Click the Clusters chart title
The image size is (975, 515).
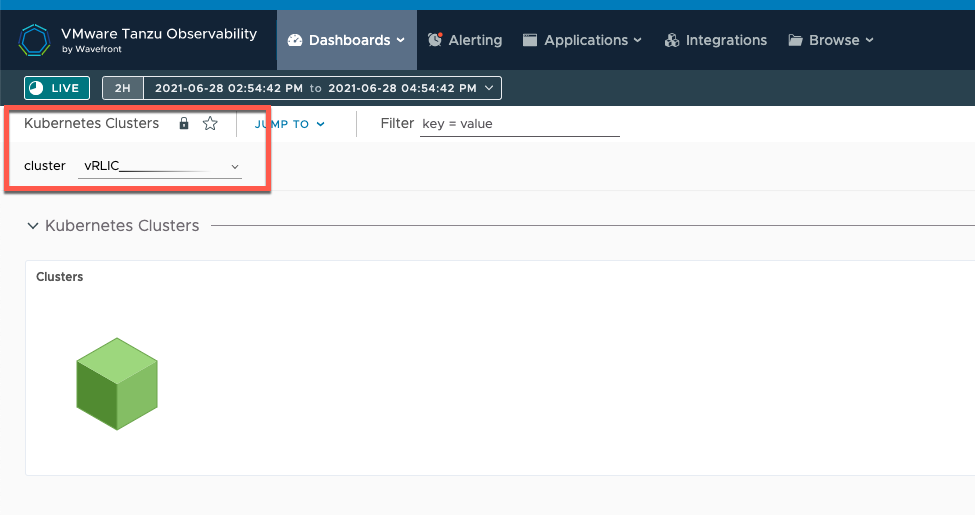[60, 277]
